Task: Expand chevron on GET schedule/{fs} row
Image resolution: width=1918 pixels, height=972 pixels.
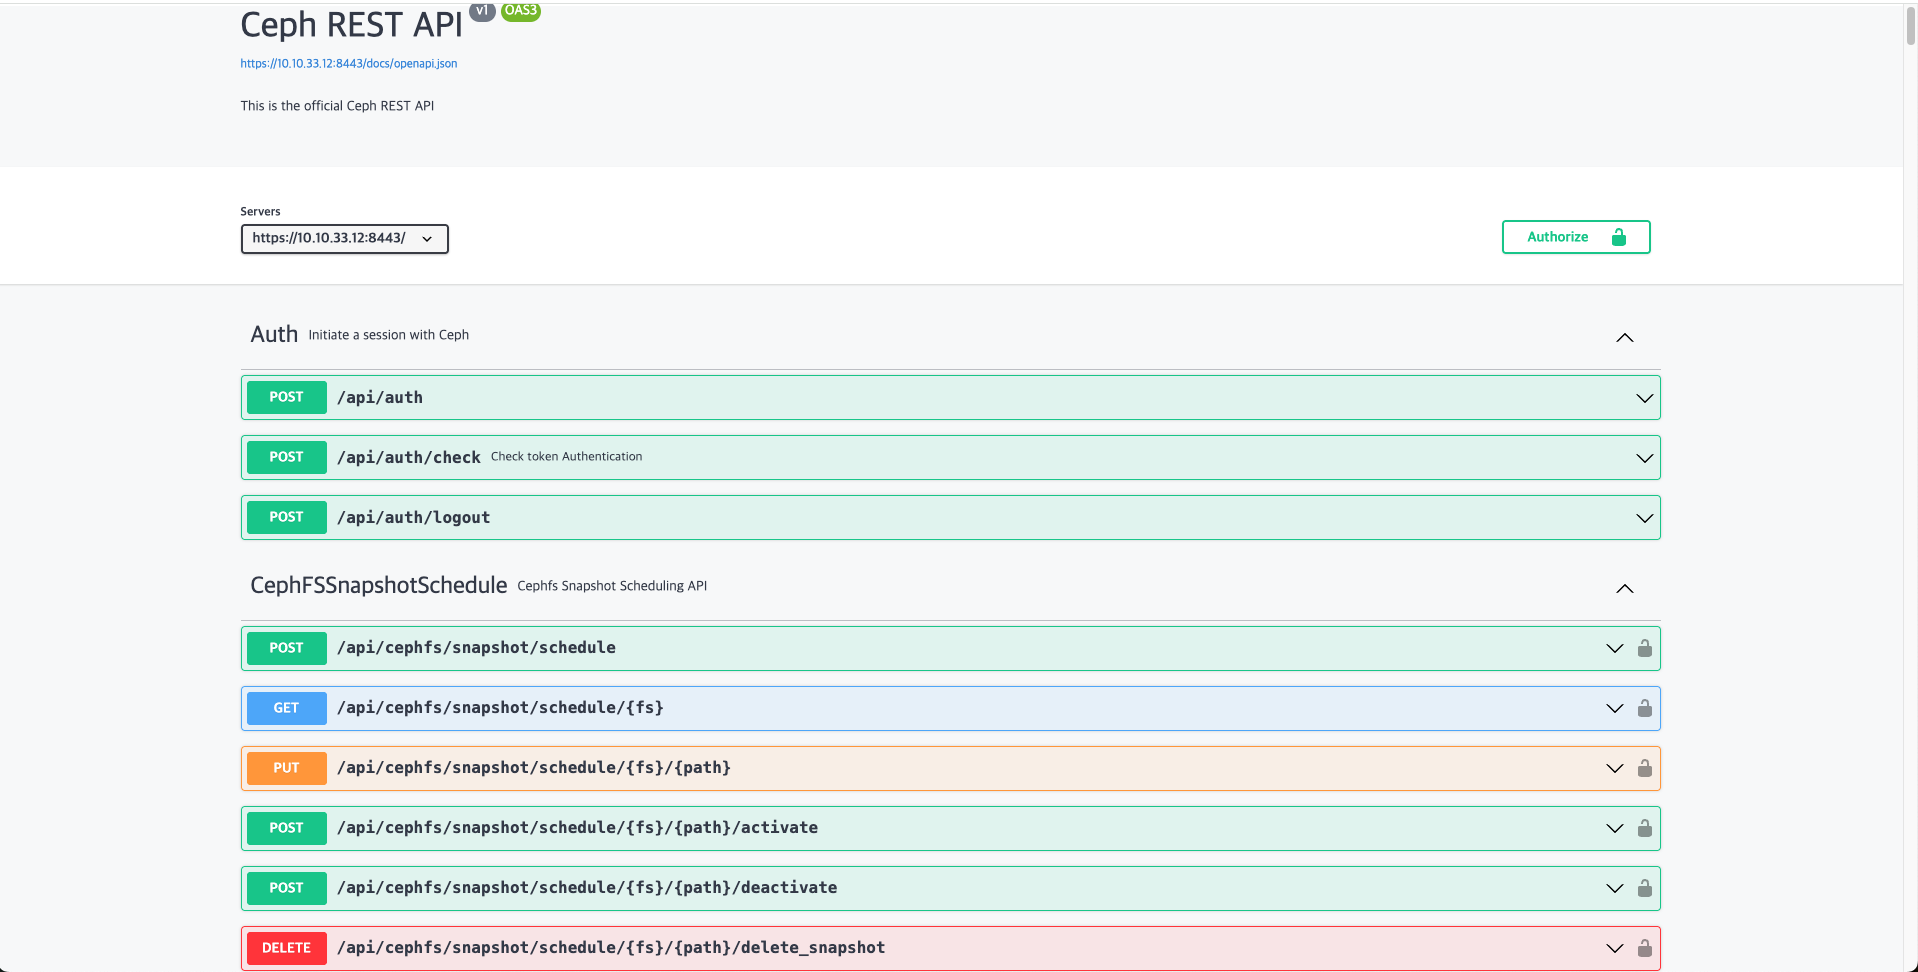Action: coord(1614,708)
